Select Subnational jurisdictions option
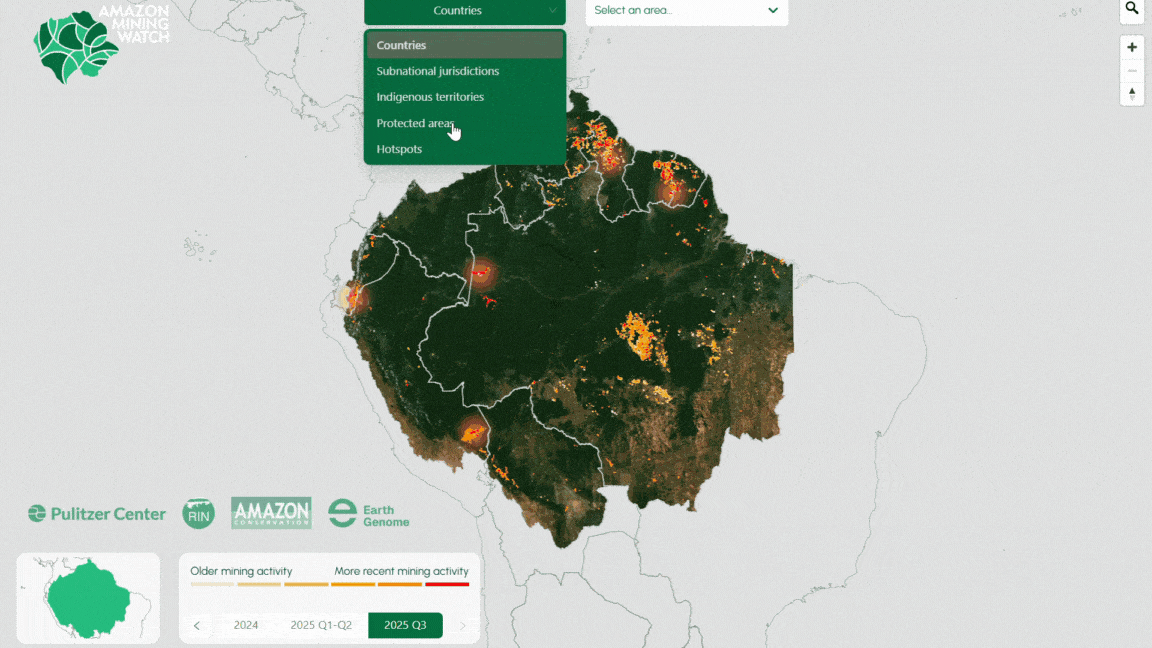The image size is (1152, 648). pos(438,71)
